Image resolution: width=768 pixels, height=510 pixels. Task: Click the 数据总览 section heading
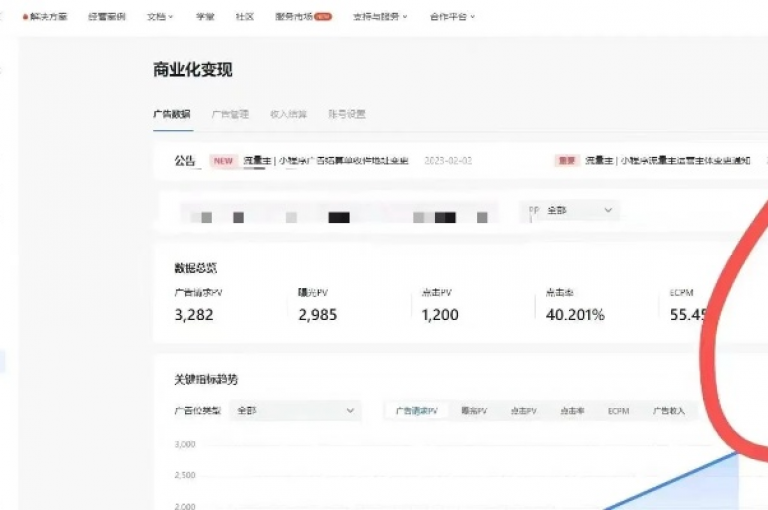195,268
